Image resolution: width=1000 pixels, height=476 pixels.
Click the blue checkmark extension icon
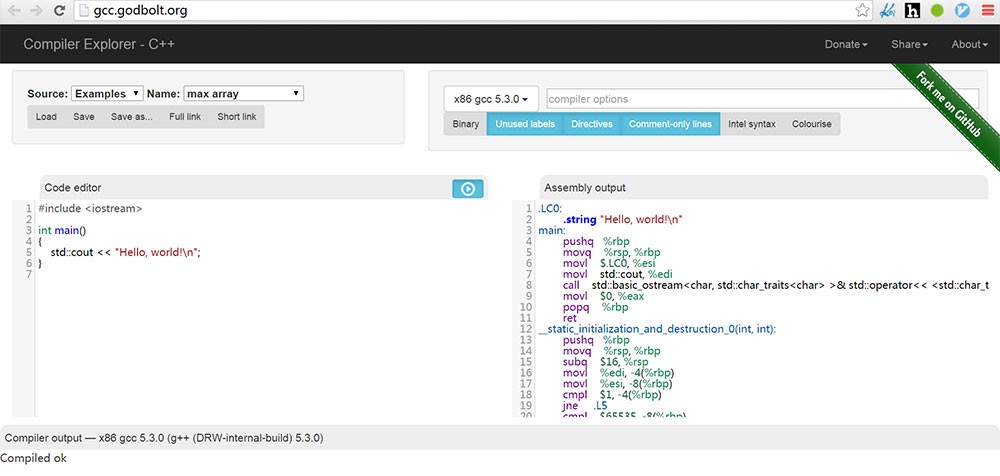coord(962,11)
